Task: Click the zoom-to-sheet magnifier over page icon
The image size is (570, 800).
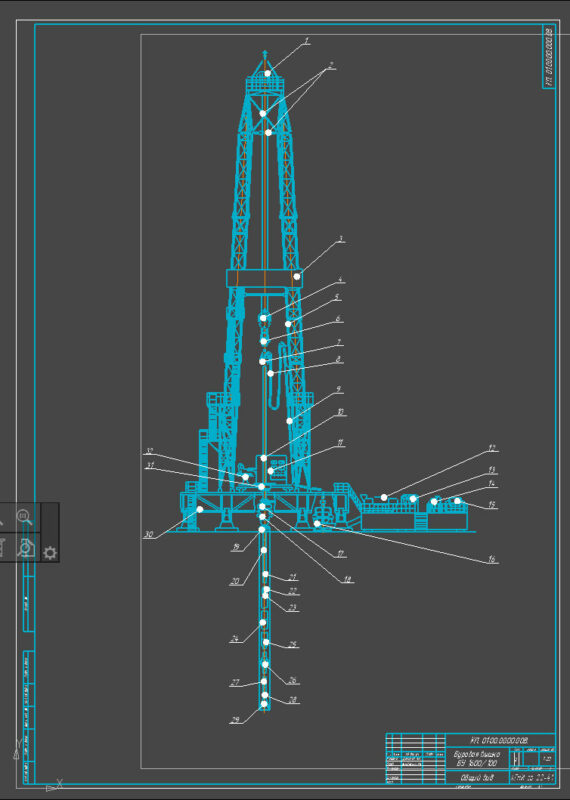Action: point(26,547)
